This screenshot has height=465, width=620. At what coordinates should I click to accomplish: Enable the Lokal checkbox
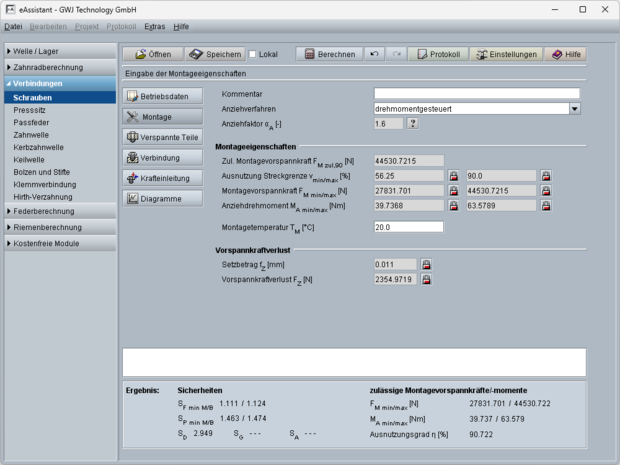click(253, 54)
